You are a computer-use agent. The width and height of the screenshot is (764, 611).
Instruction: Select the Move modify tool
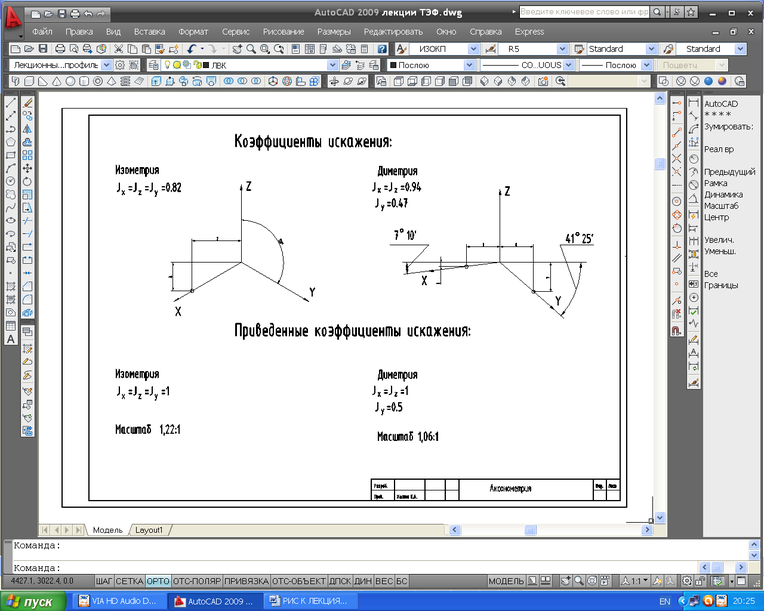coord(27,168)
